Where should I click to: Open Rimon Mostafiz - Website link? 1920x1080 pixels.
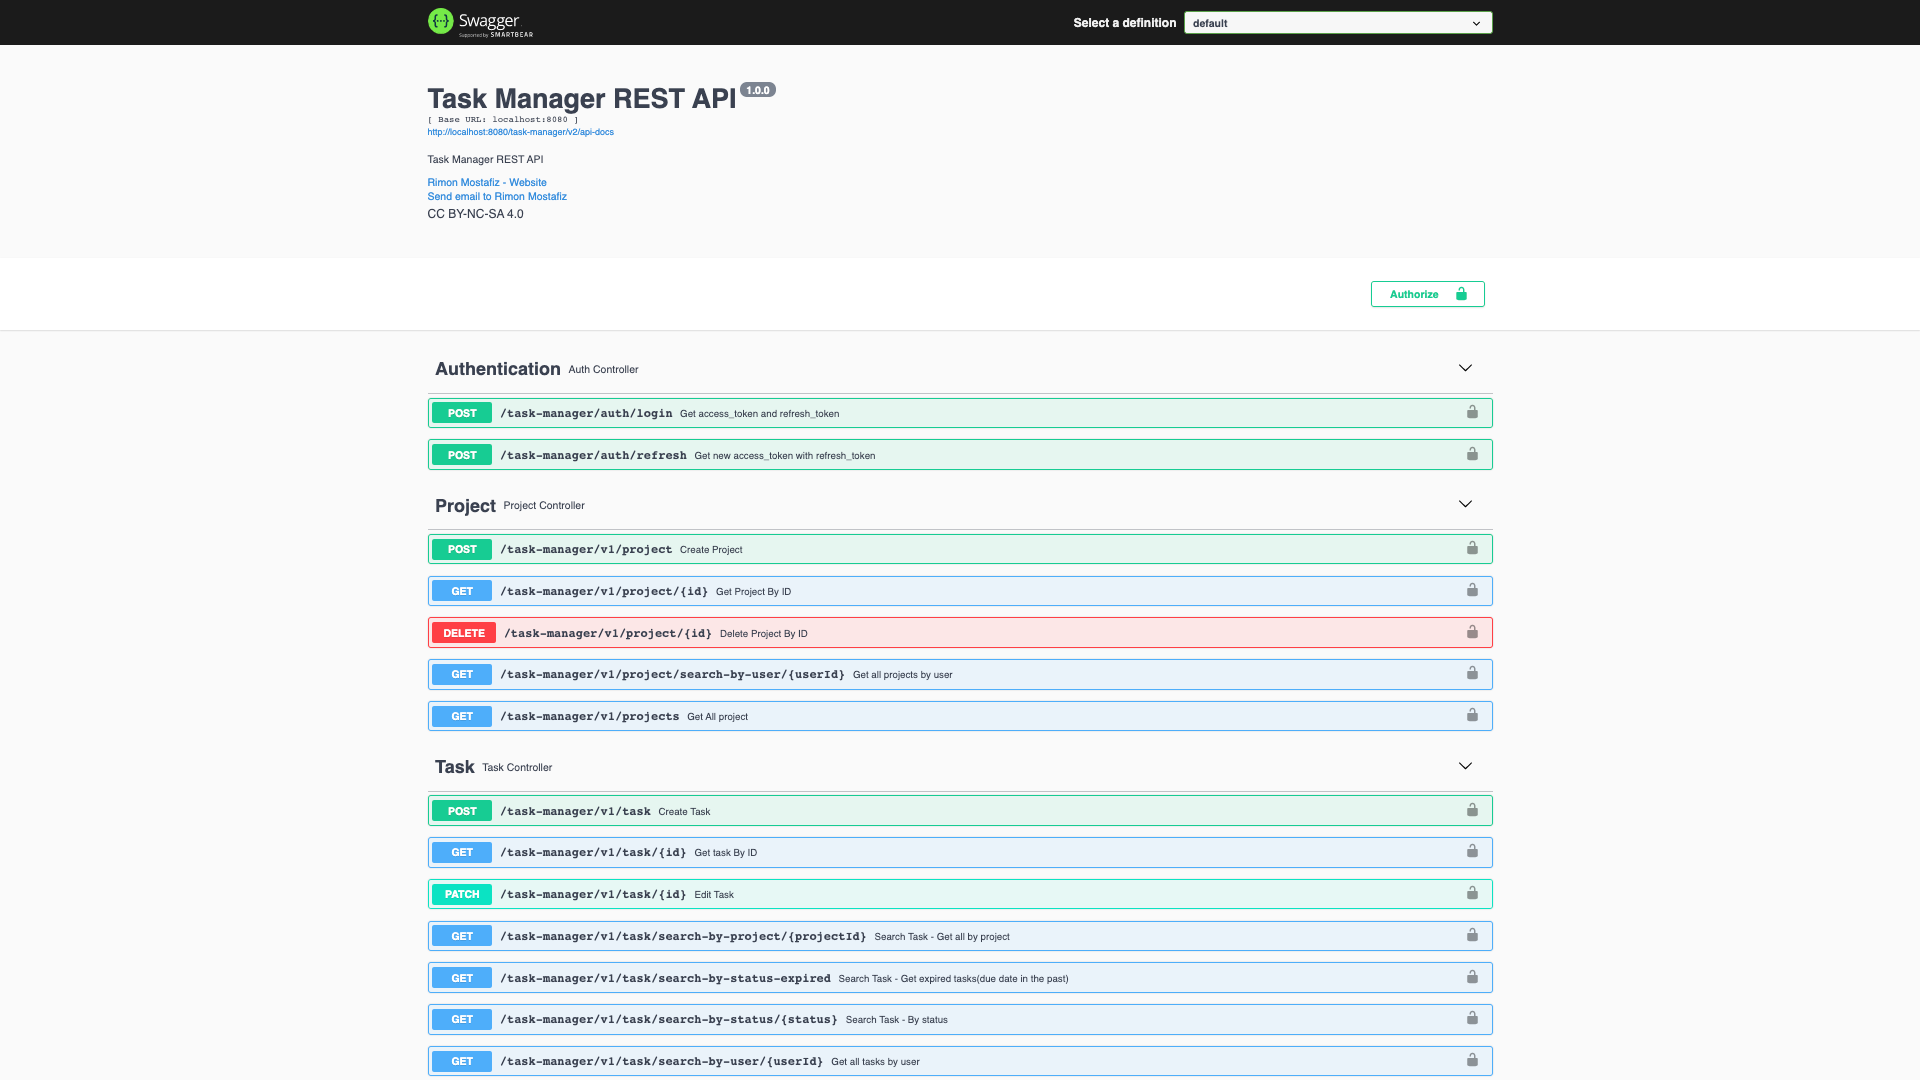(487, 182)
